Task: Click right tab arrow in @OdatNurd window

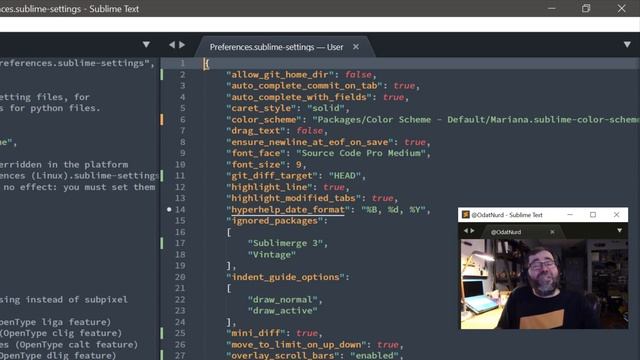Action: coord(472,231)
